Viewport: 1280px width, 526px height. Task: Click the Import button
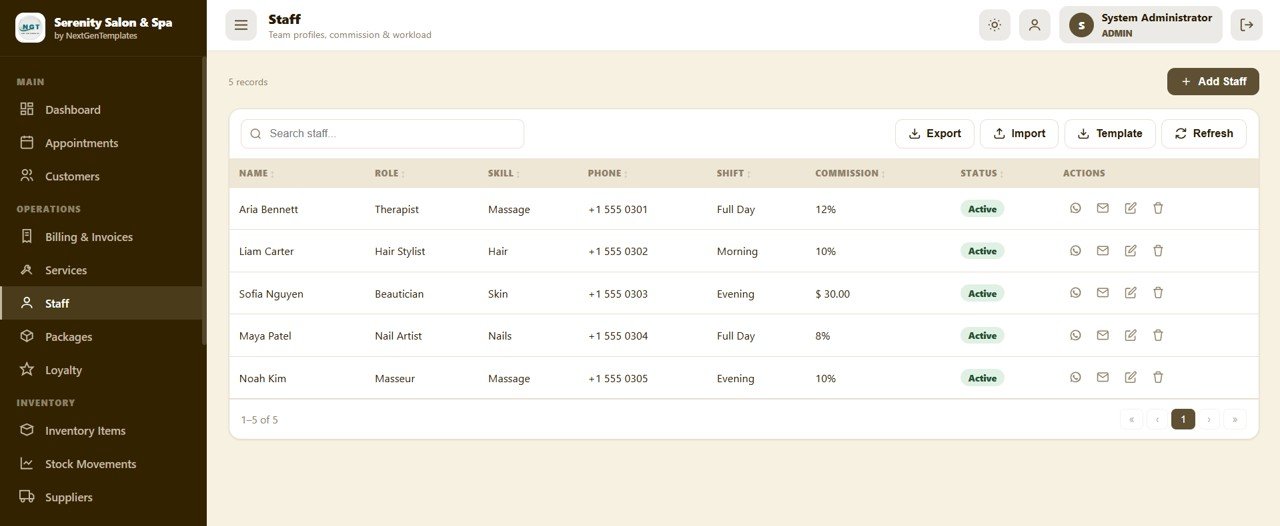(1019, 134)
